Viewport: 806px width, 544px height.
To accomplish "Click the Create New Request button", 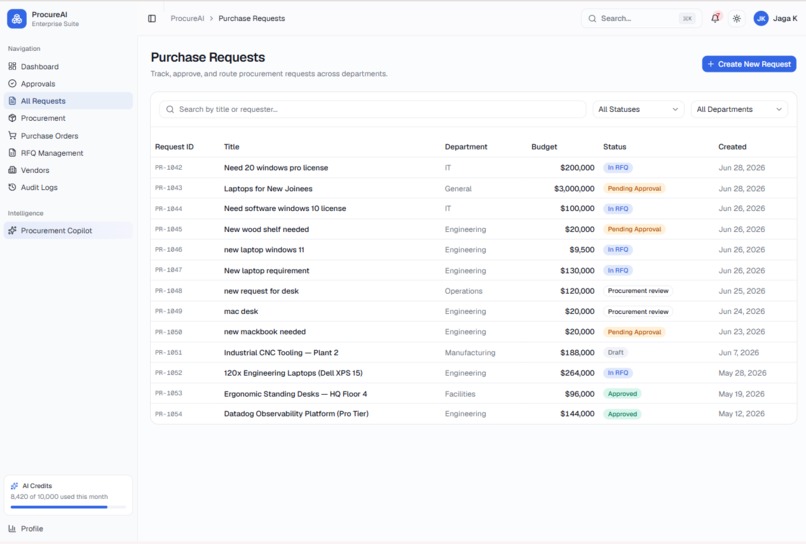I will [749, 64].
